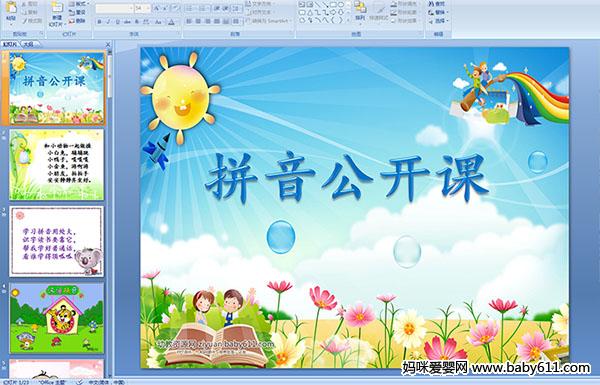Image resolution: width=600 pixels, height=385 pixels.
Task: Toggle italic formatting
Action: (108, 22)
